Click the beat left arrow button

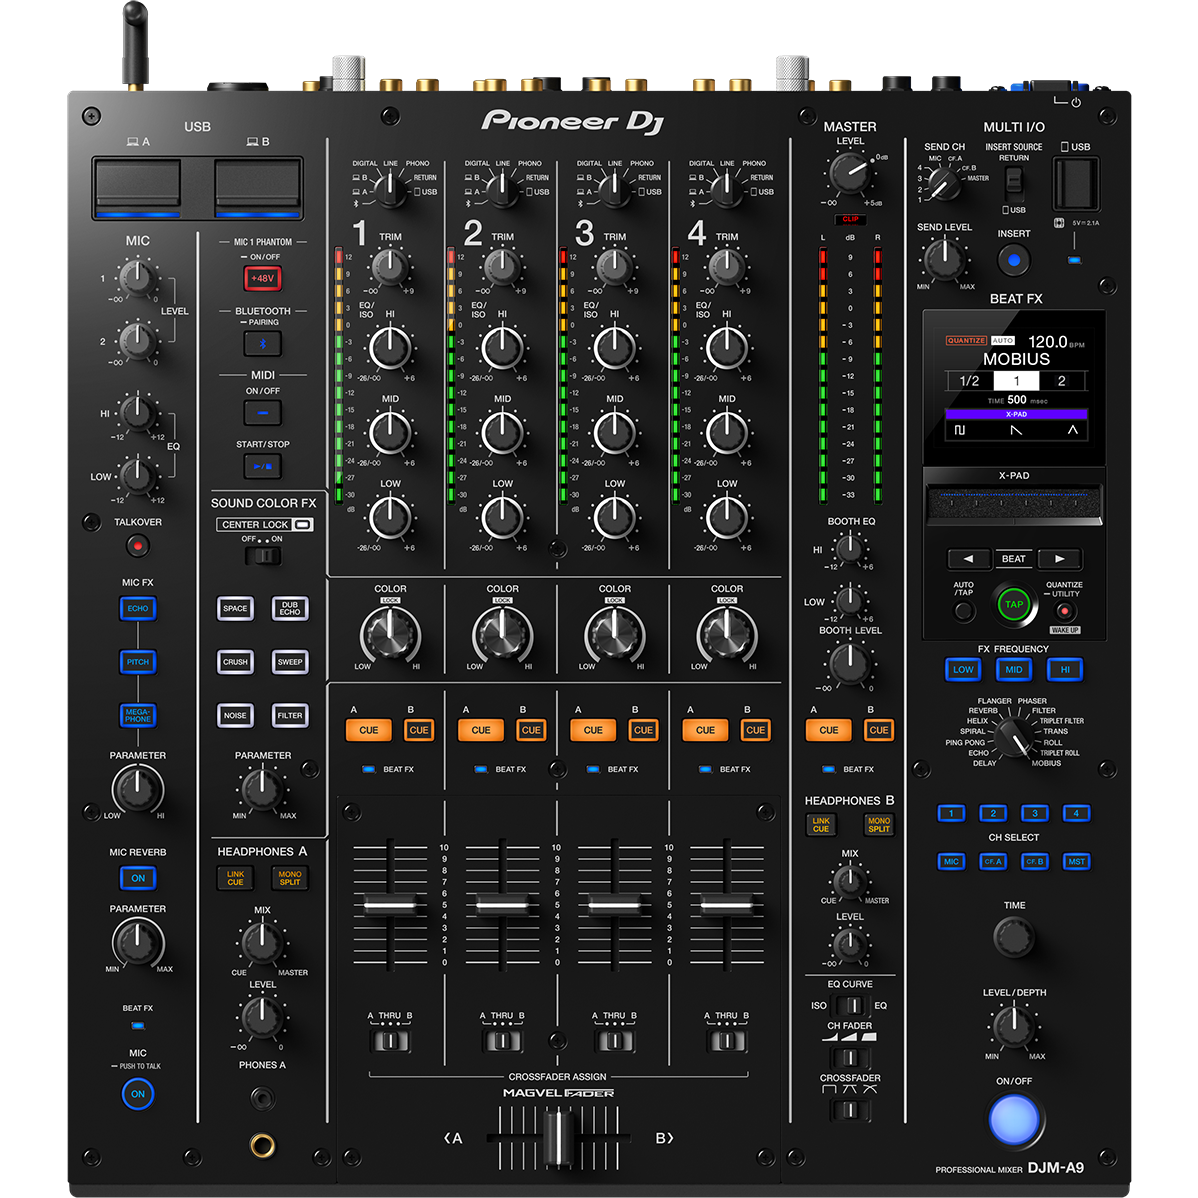968,559
